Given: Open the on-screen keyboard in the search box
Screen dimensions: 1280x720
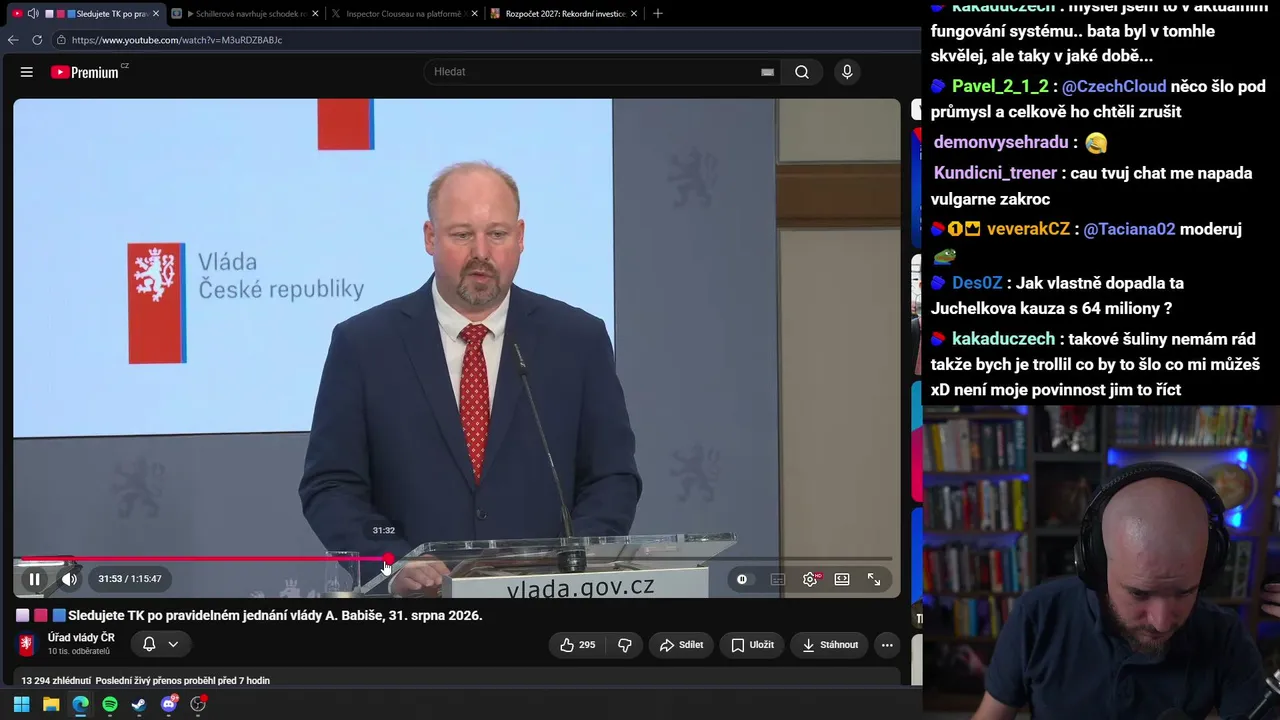Looking at the screenshot, I should [767, 72].
